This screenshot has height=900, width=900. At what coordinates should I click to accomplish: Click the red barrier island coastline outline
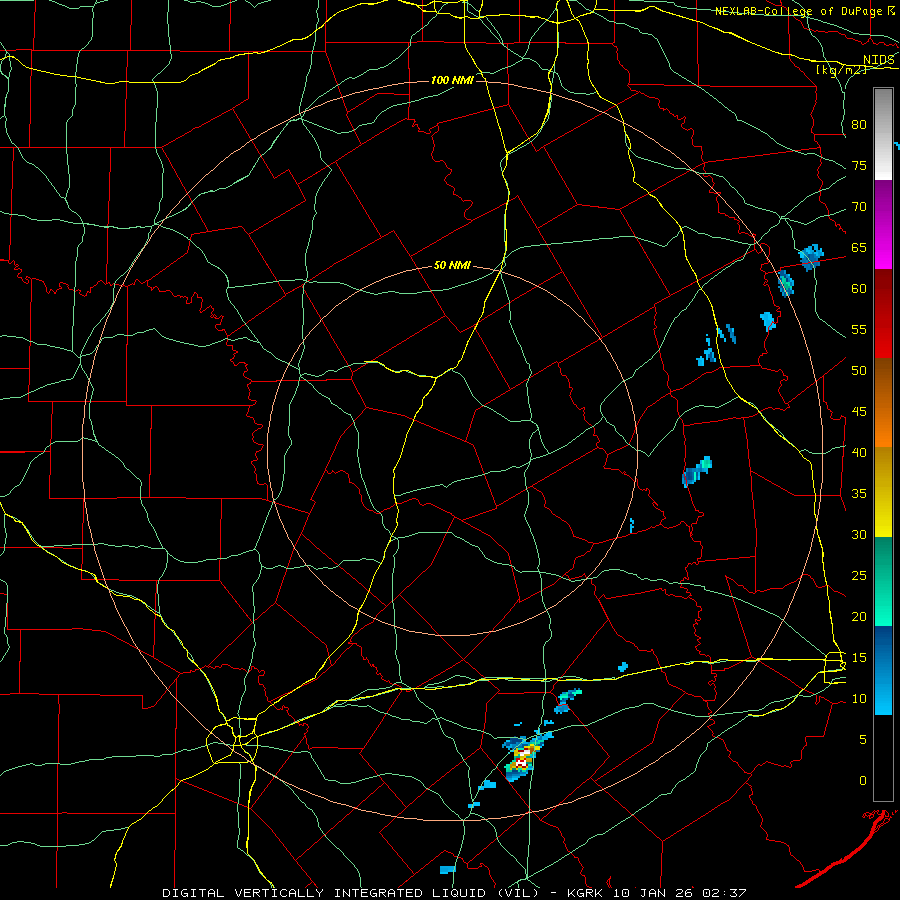click(x=846, y=848)
